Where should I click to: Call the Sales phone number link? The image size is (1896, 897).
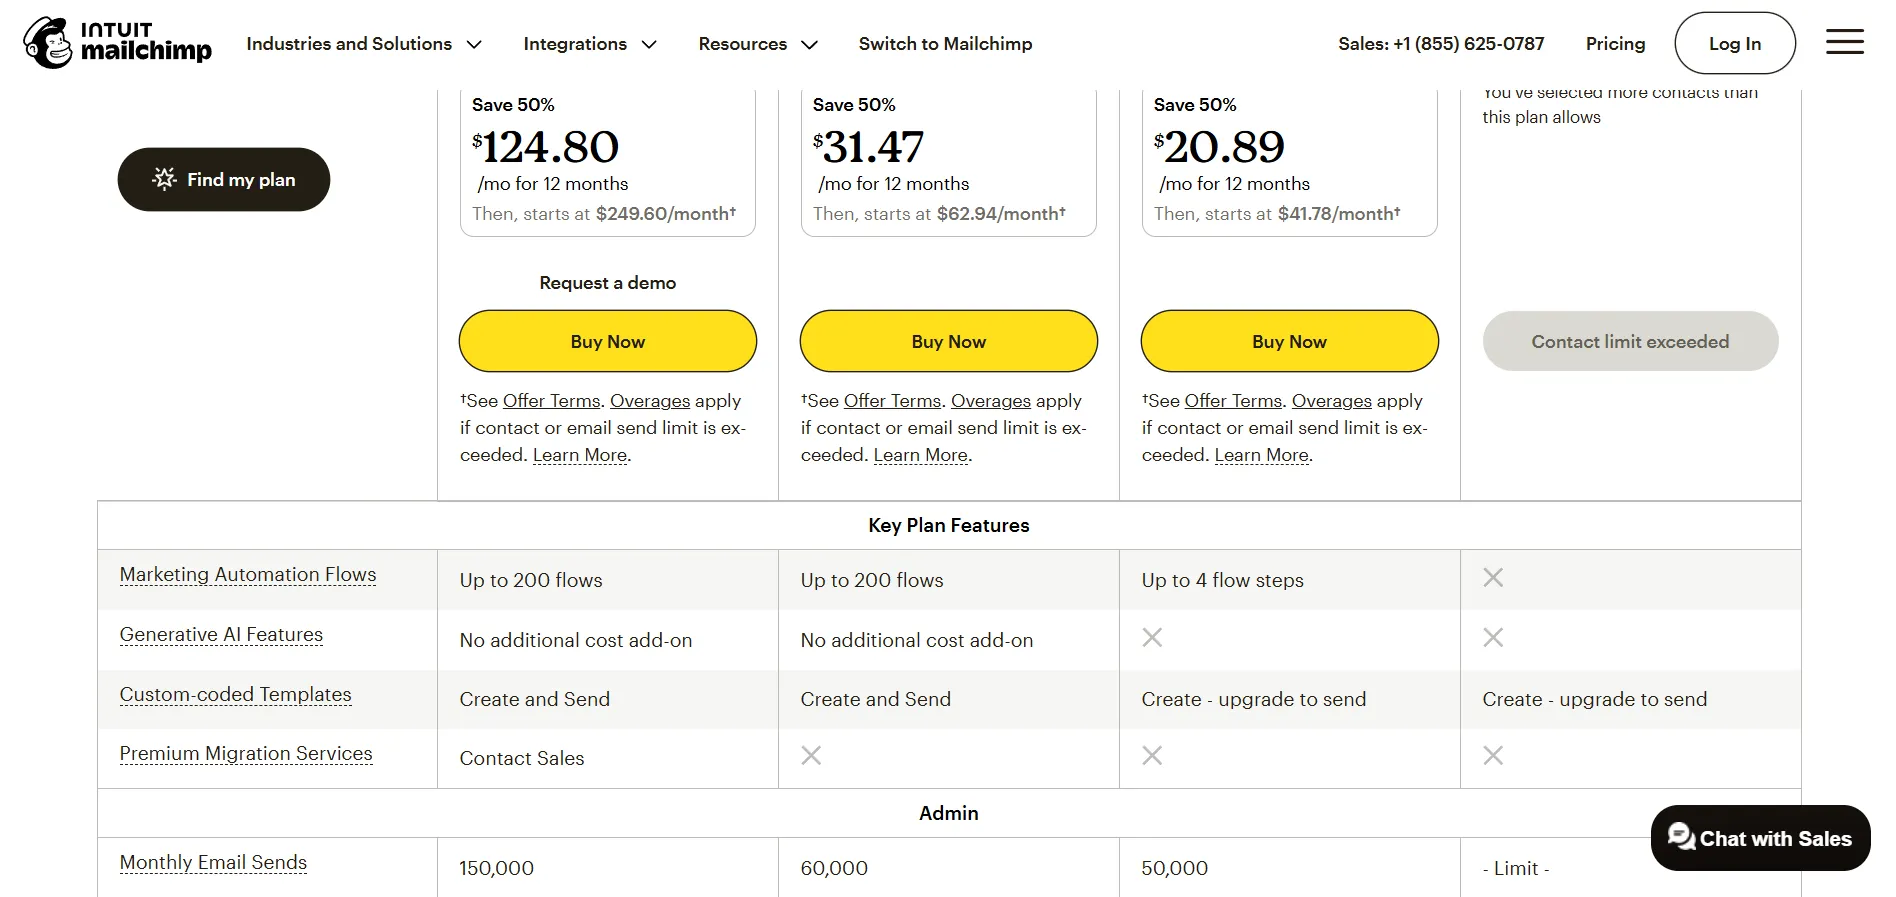click(x=1440, y=44)
